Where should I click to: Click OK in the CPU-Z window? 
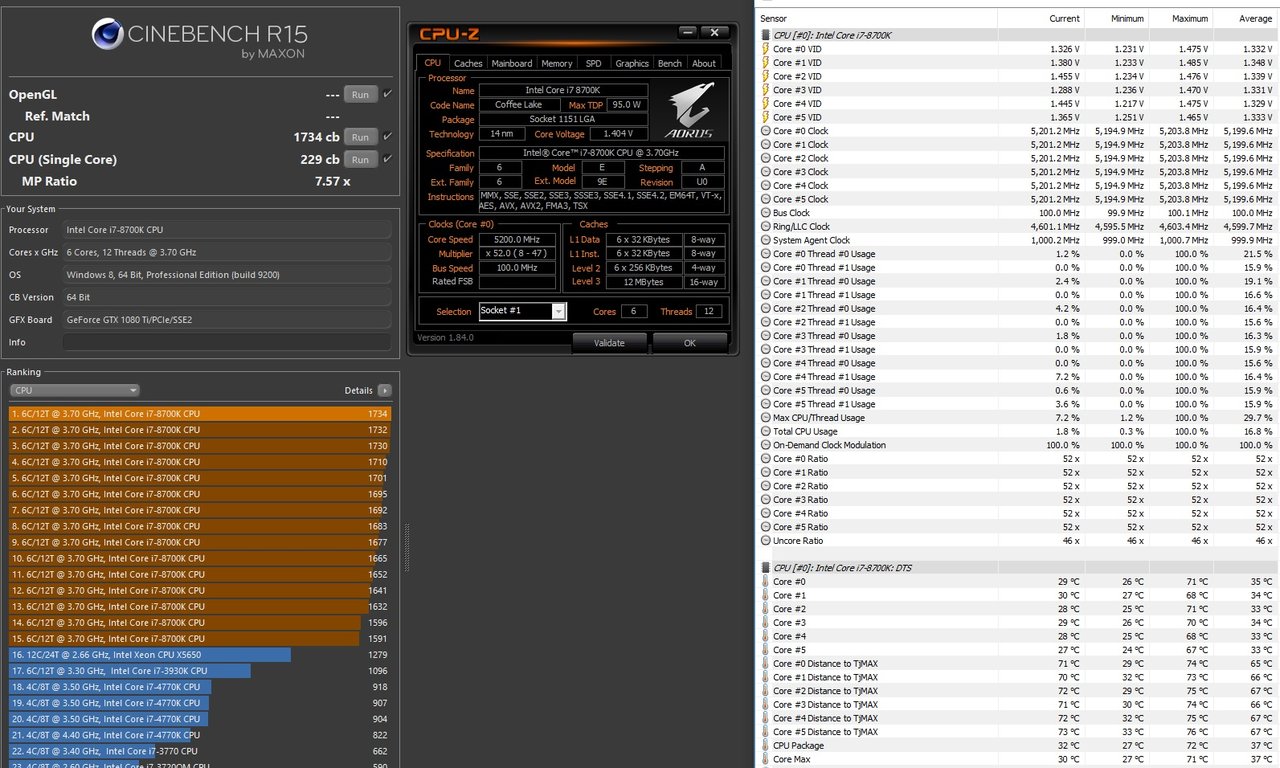point(689,343)
